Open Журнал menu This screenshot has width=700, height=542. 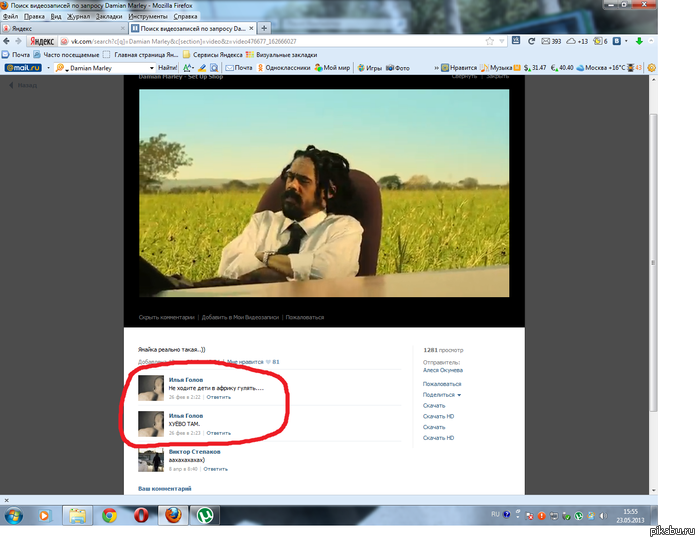pyautogui.click(x=78, y=17)
